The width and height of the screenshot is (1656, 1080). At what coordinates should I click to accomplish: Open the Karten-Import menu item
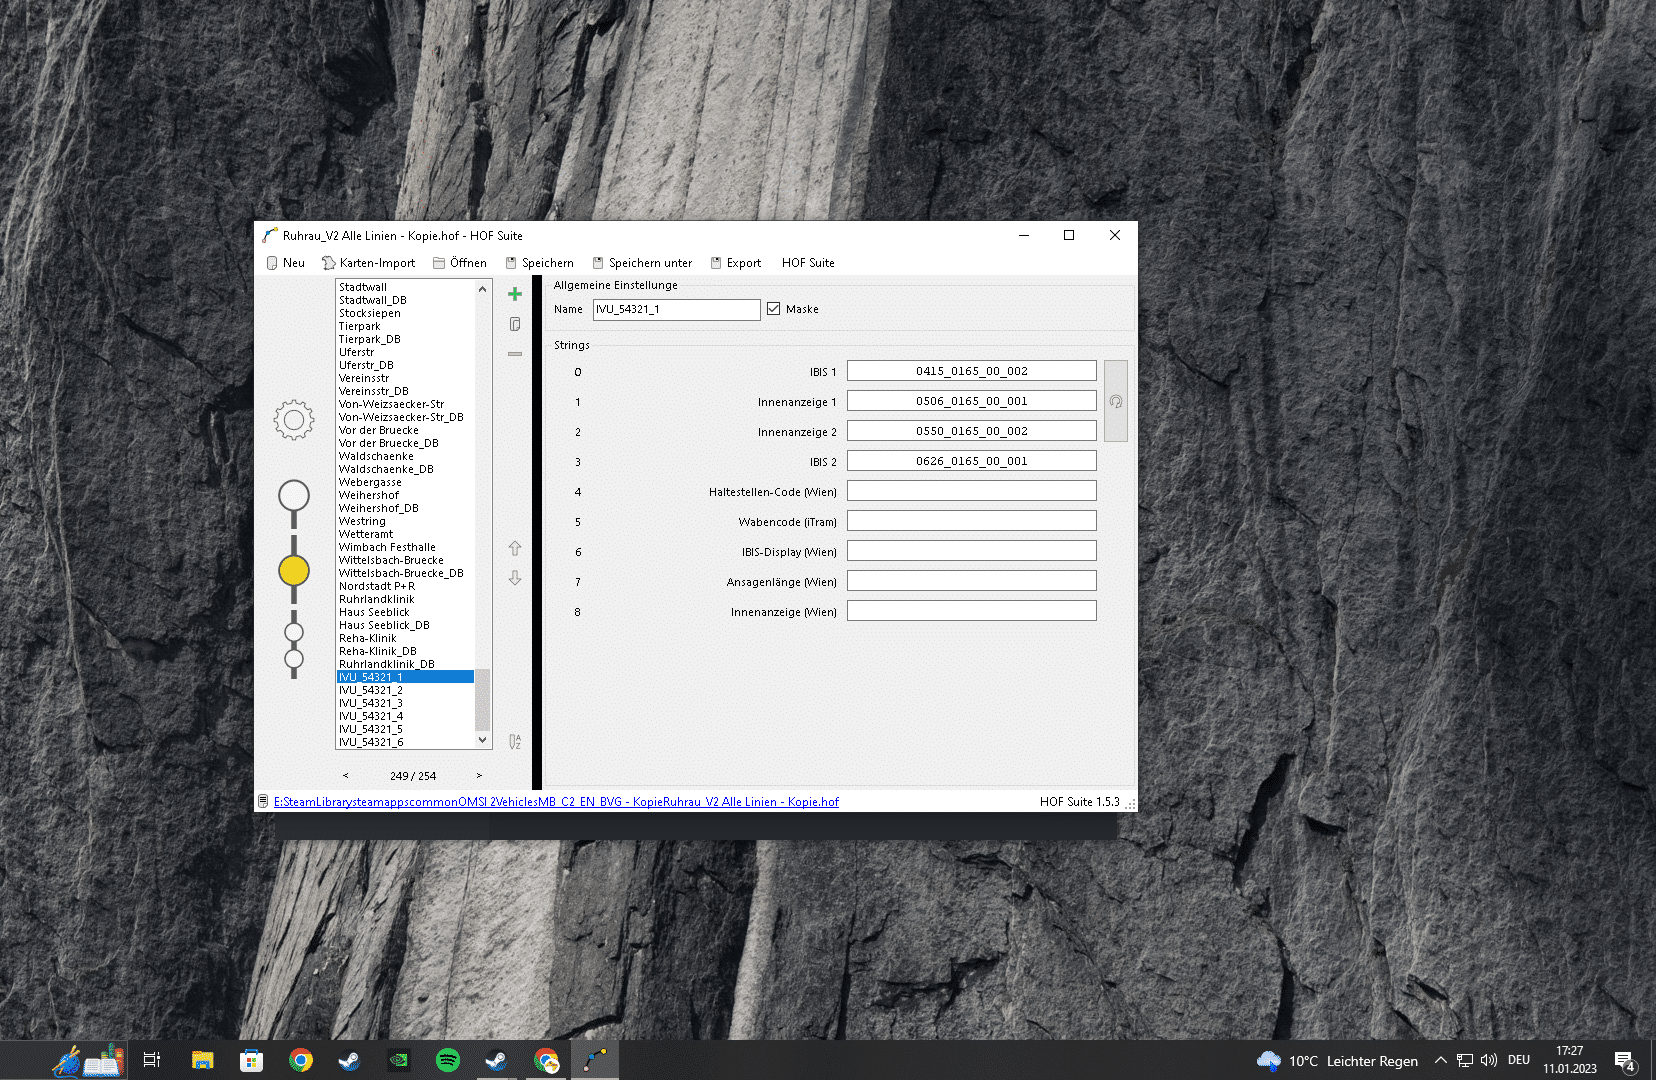(368, 263)
